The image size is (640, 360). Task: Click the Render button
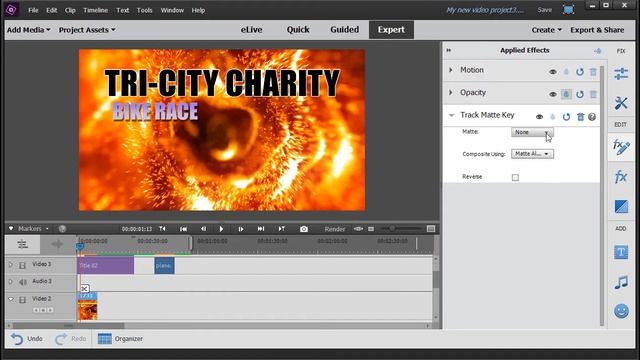point(335,229)
